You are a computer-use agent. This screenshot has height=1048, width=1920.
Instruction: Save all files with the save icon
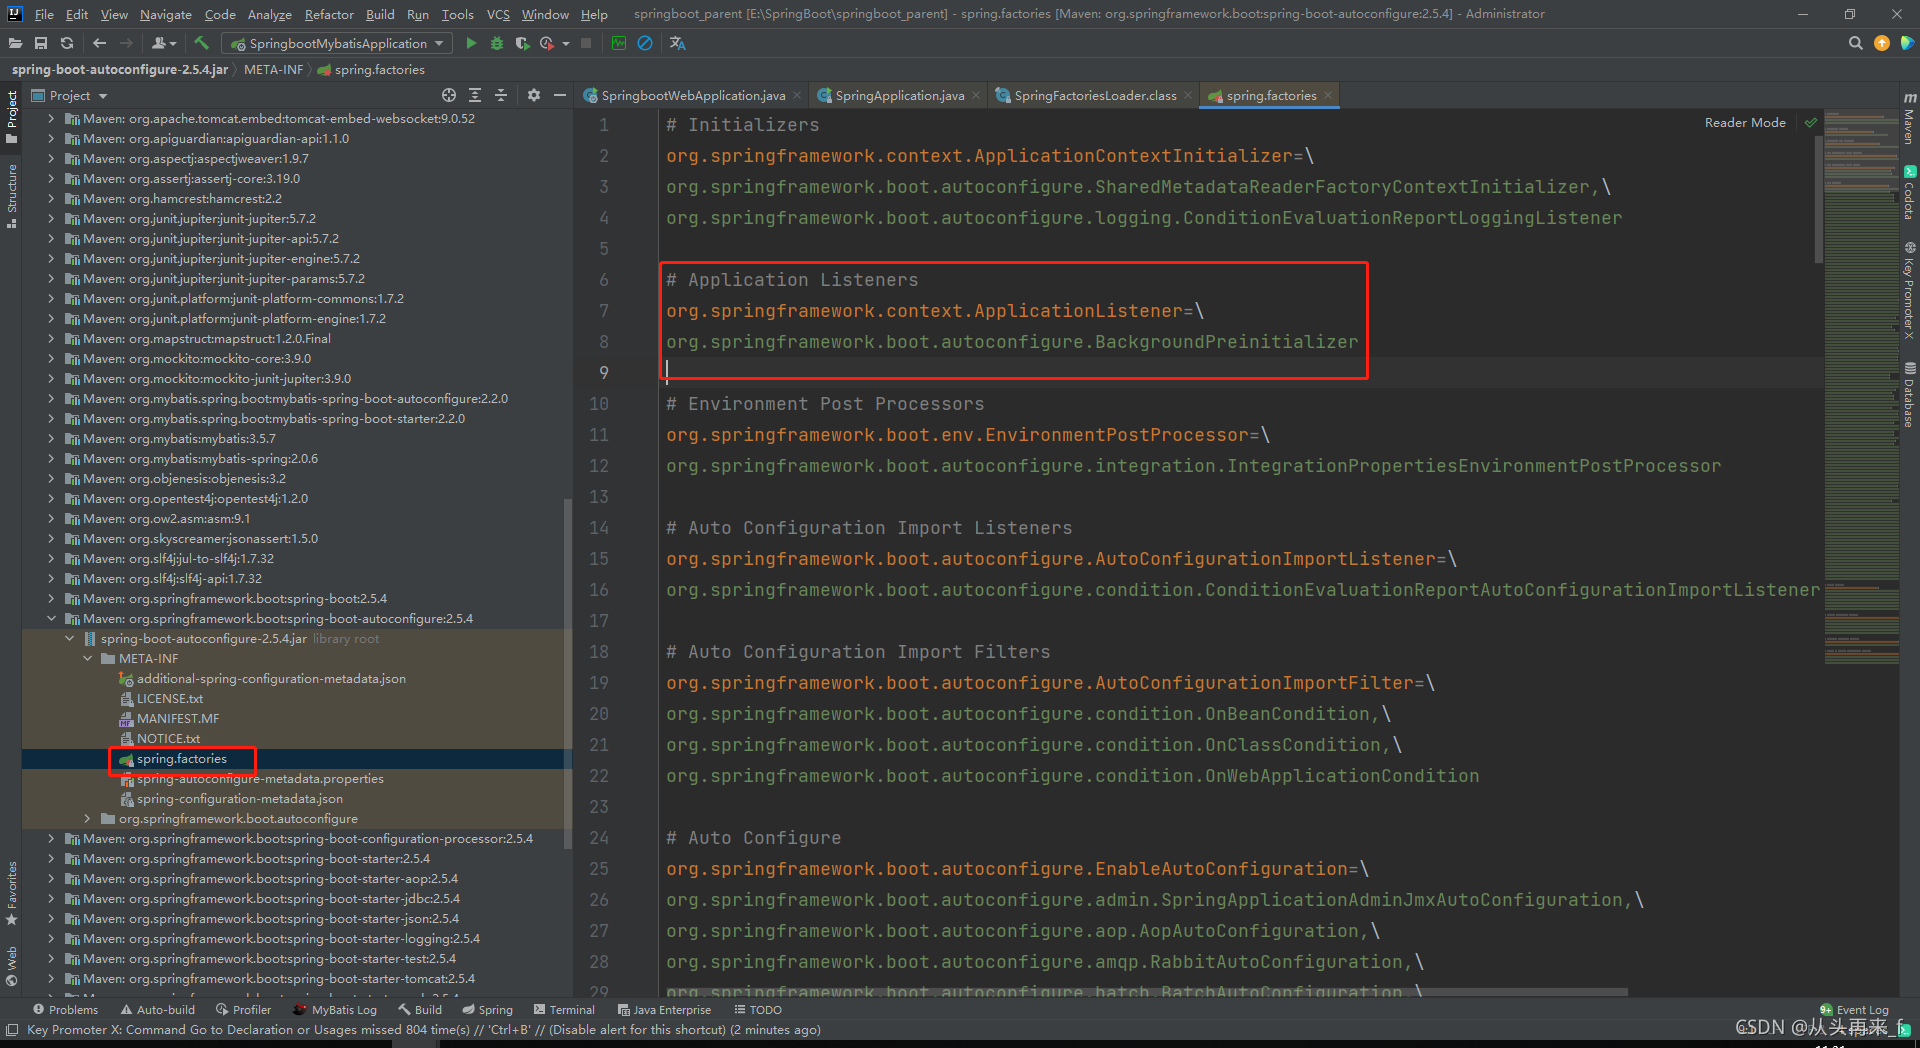41,43
